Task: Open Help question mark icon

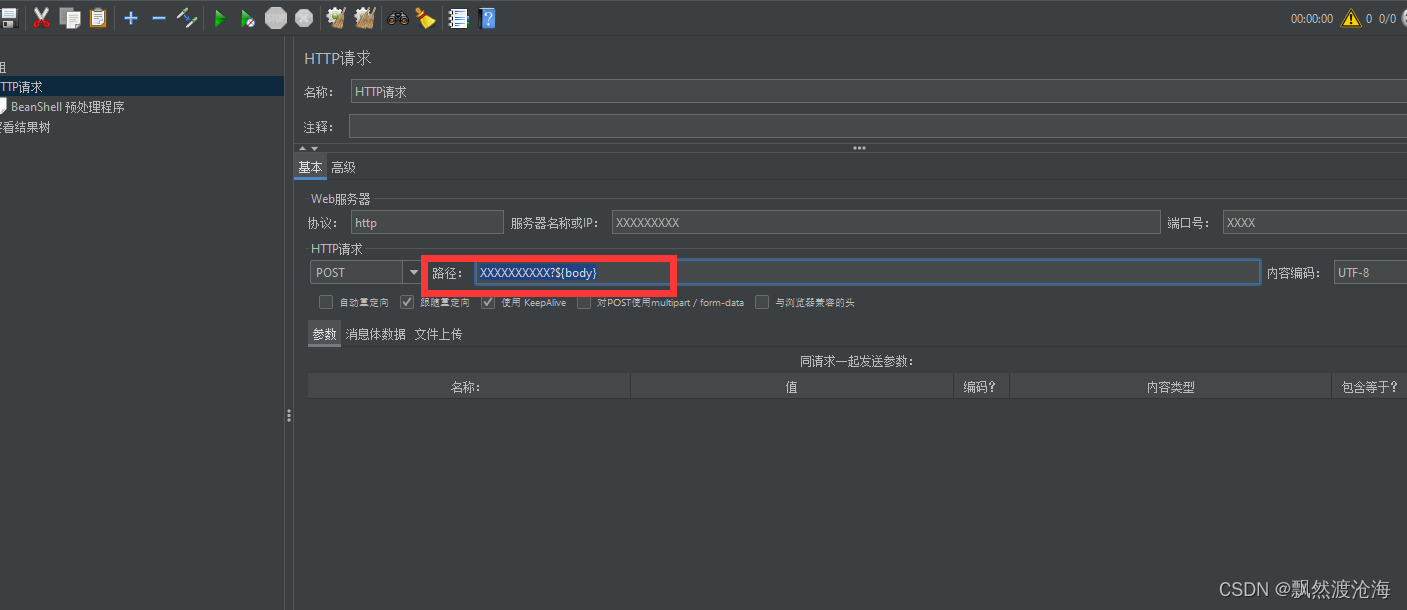Action: (x=487, y=18)
